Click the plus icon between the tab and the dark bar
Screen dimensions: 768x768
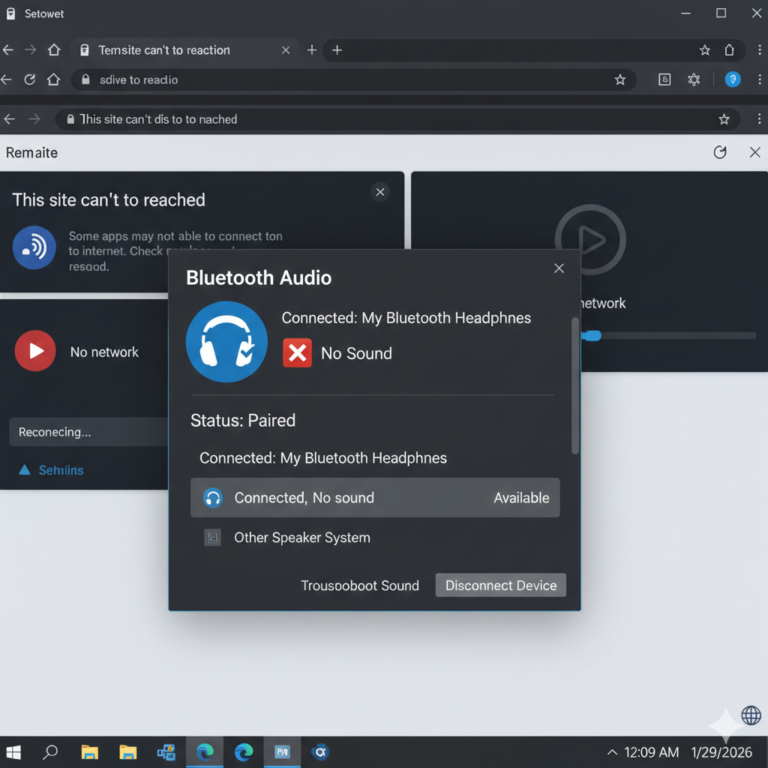click(312, 50)
